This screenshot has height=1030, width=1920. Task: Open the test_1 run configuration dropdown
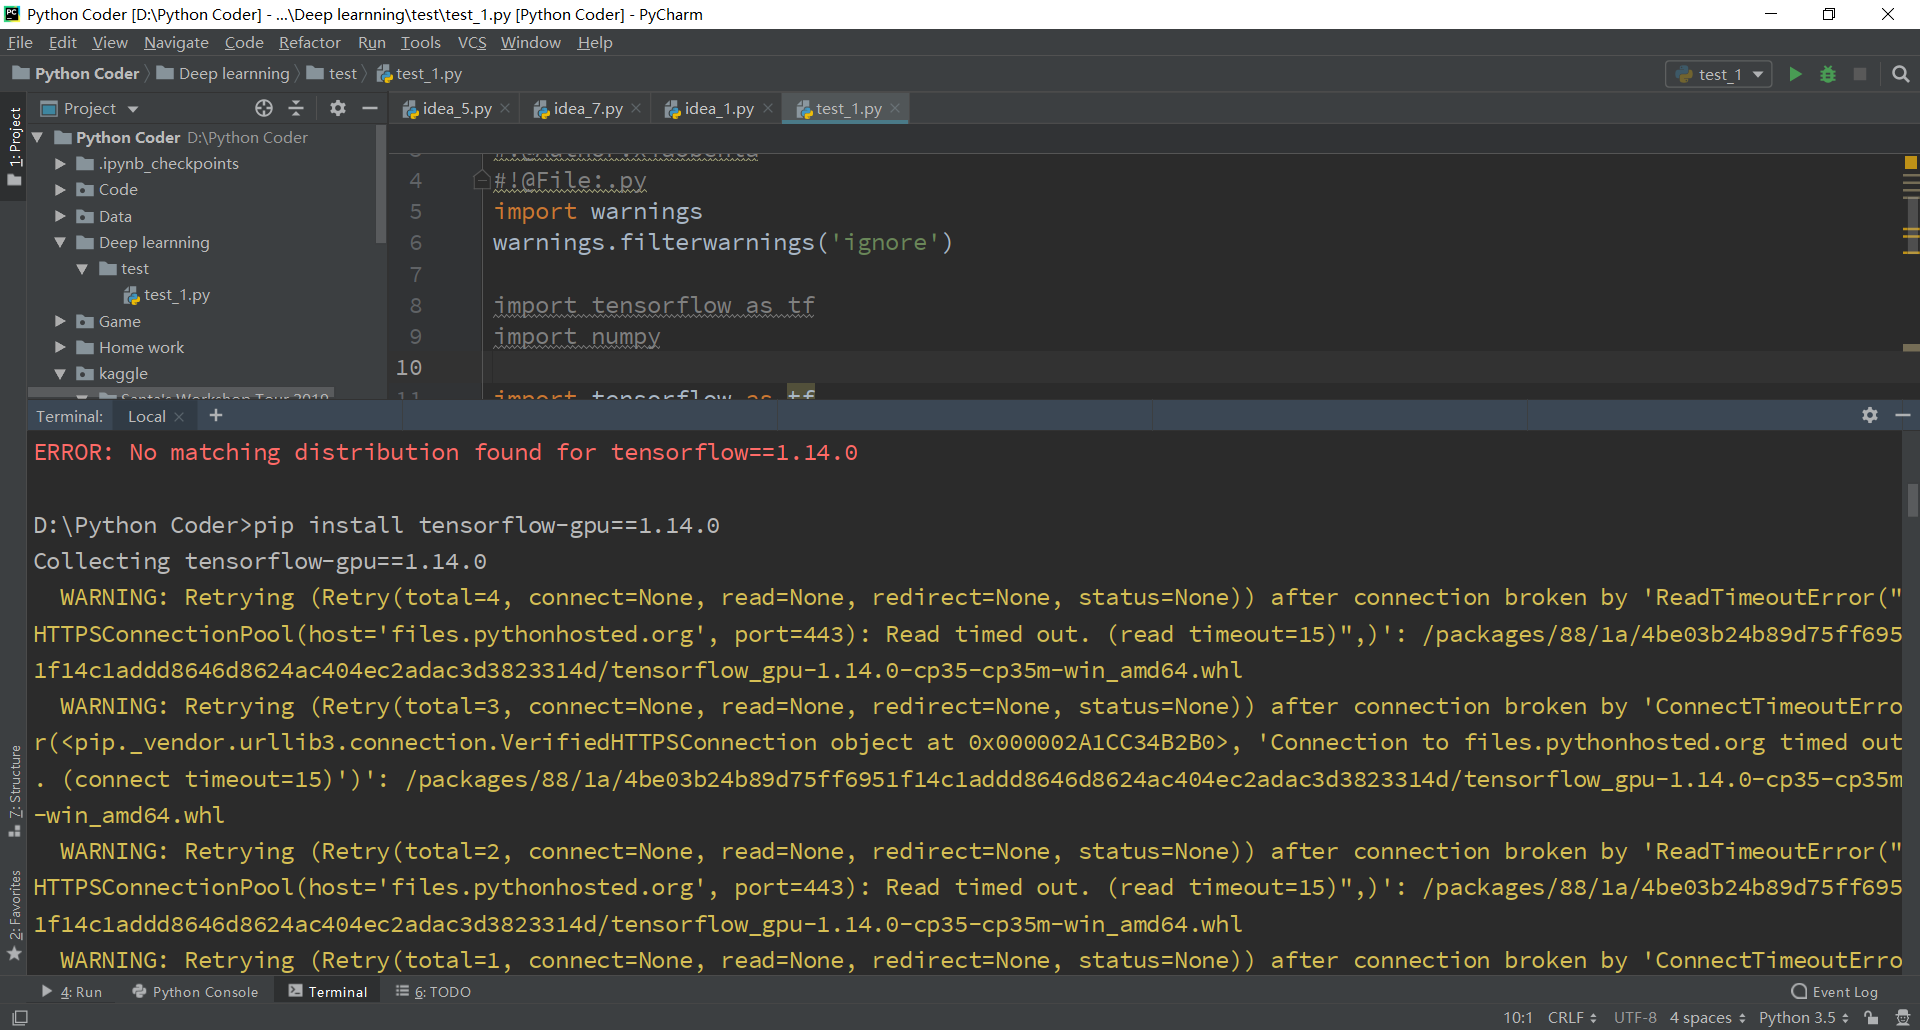1719,74
